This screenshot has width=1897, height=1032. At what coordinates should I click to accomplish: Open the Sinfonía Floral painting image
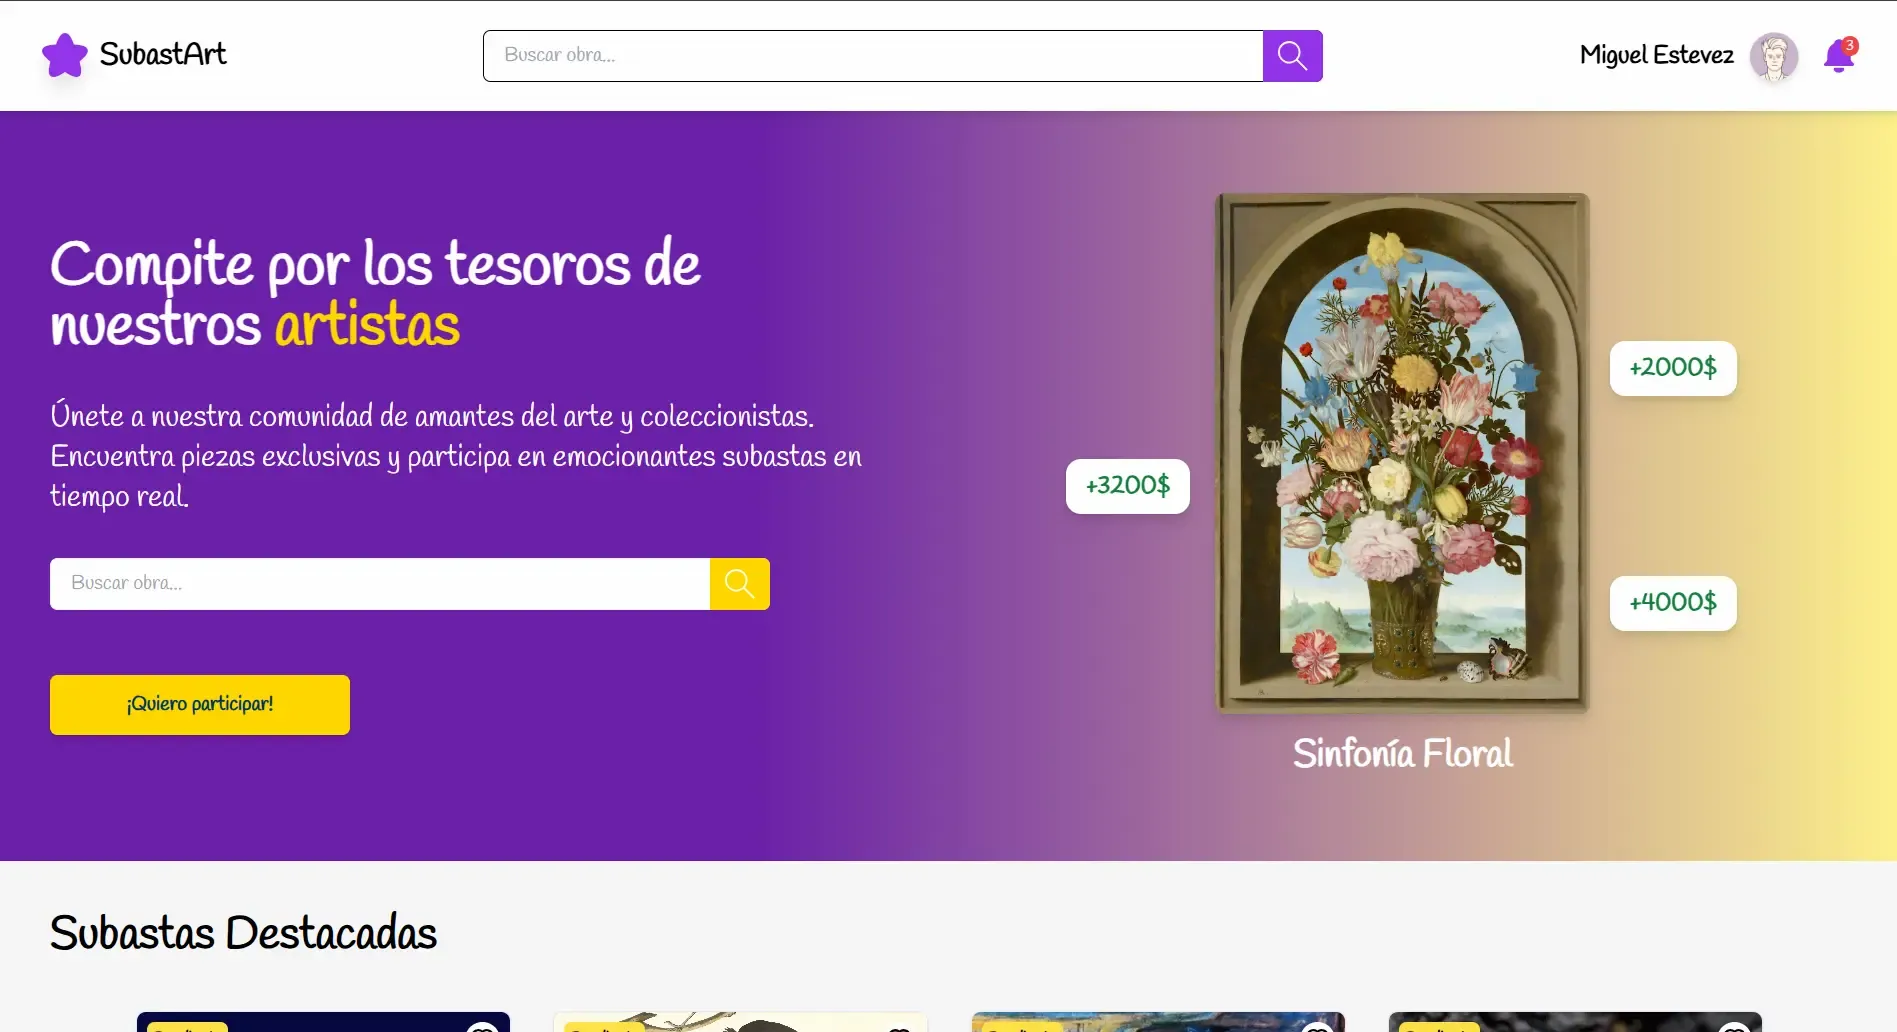point(1402,453)
